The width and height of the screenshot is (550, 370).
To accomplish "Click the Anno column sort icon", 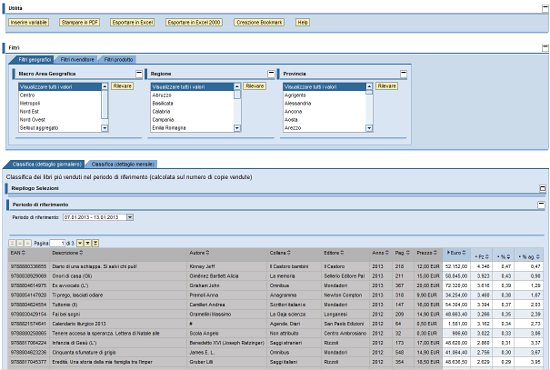I will coord(387,253).
